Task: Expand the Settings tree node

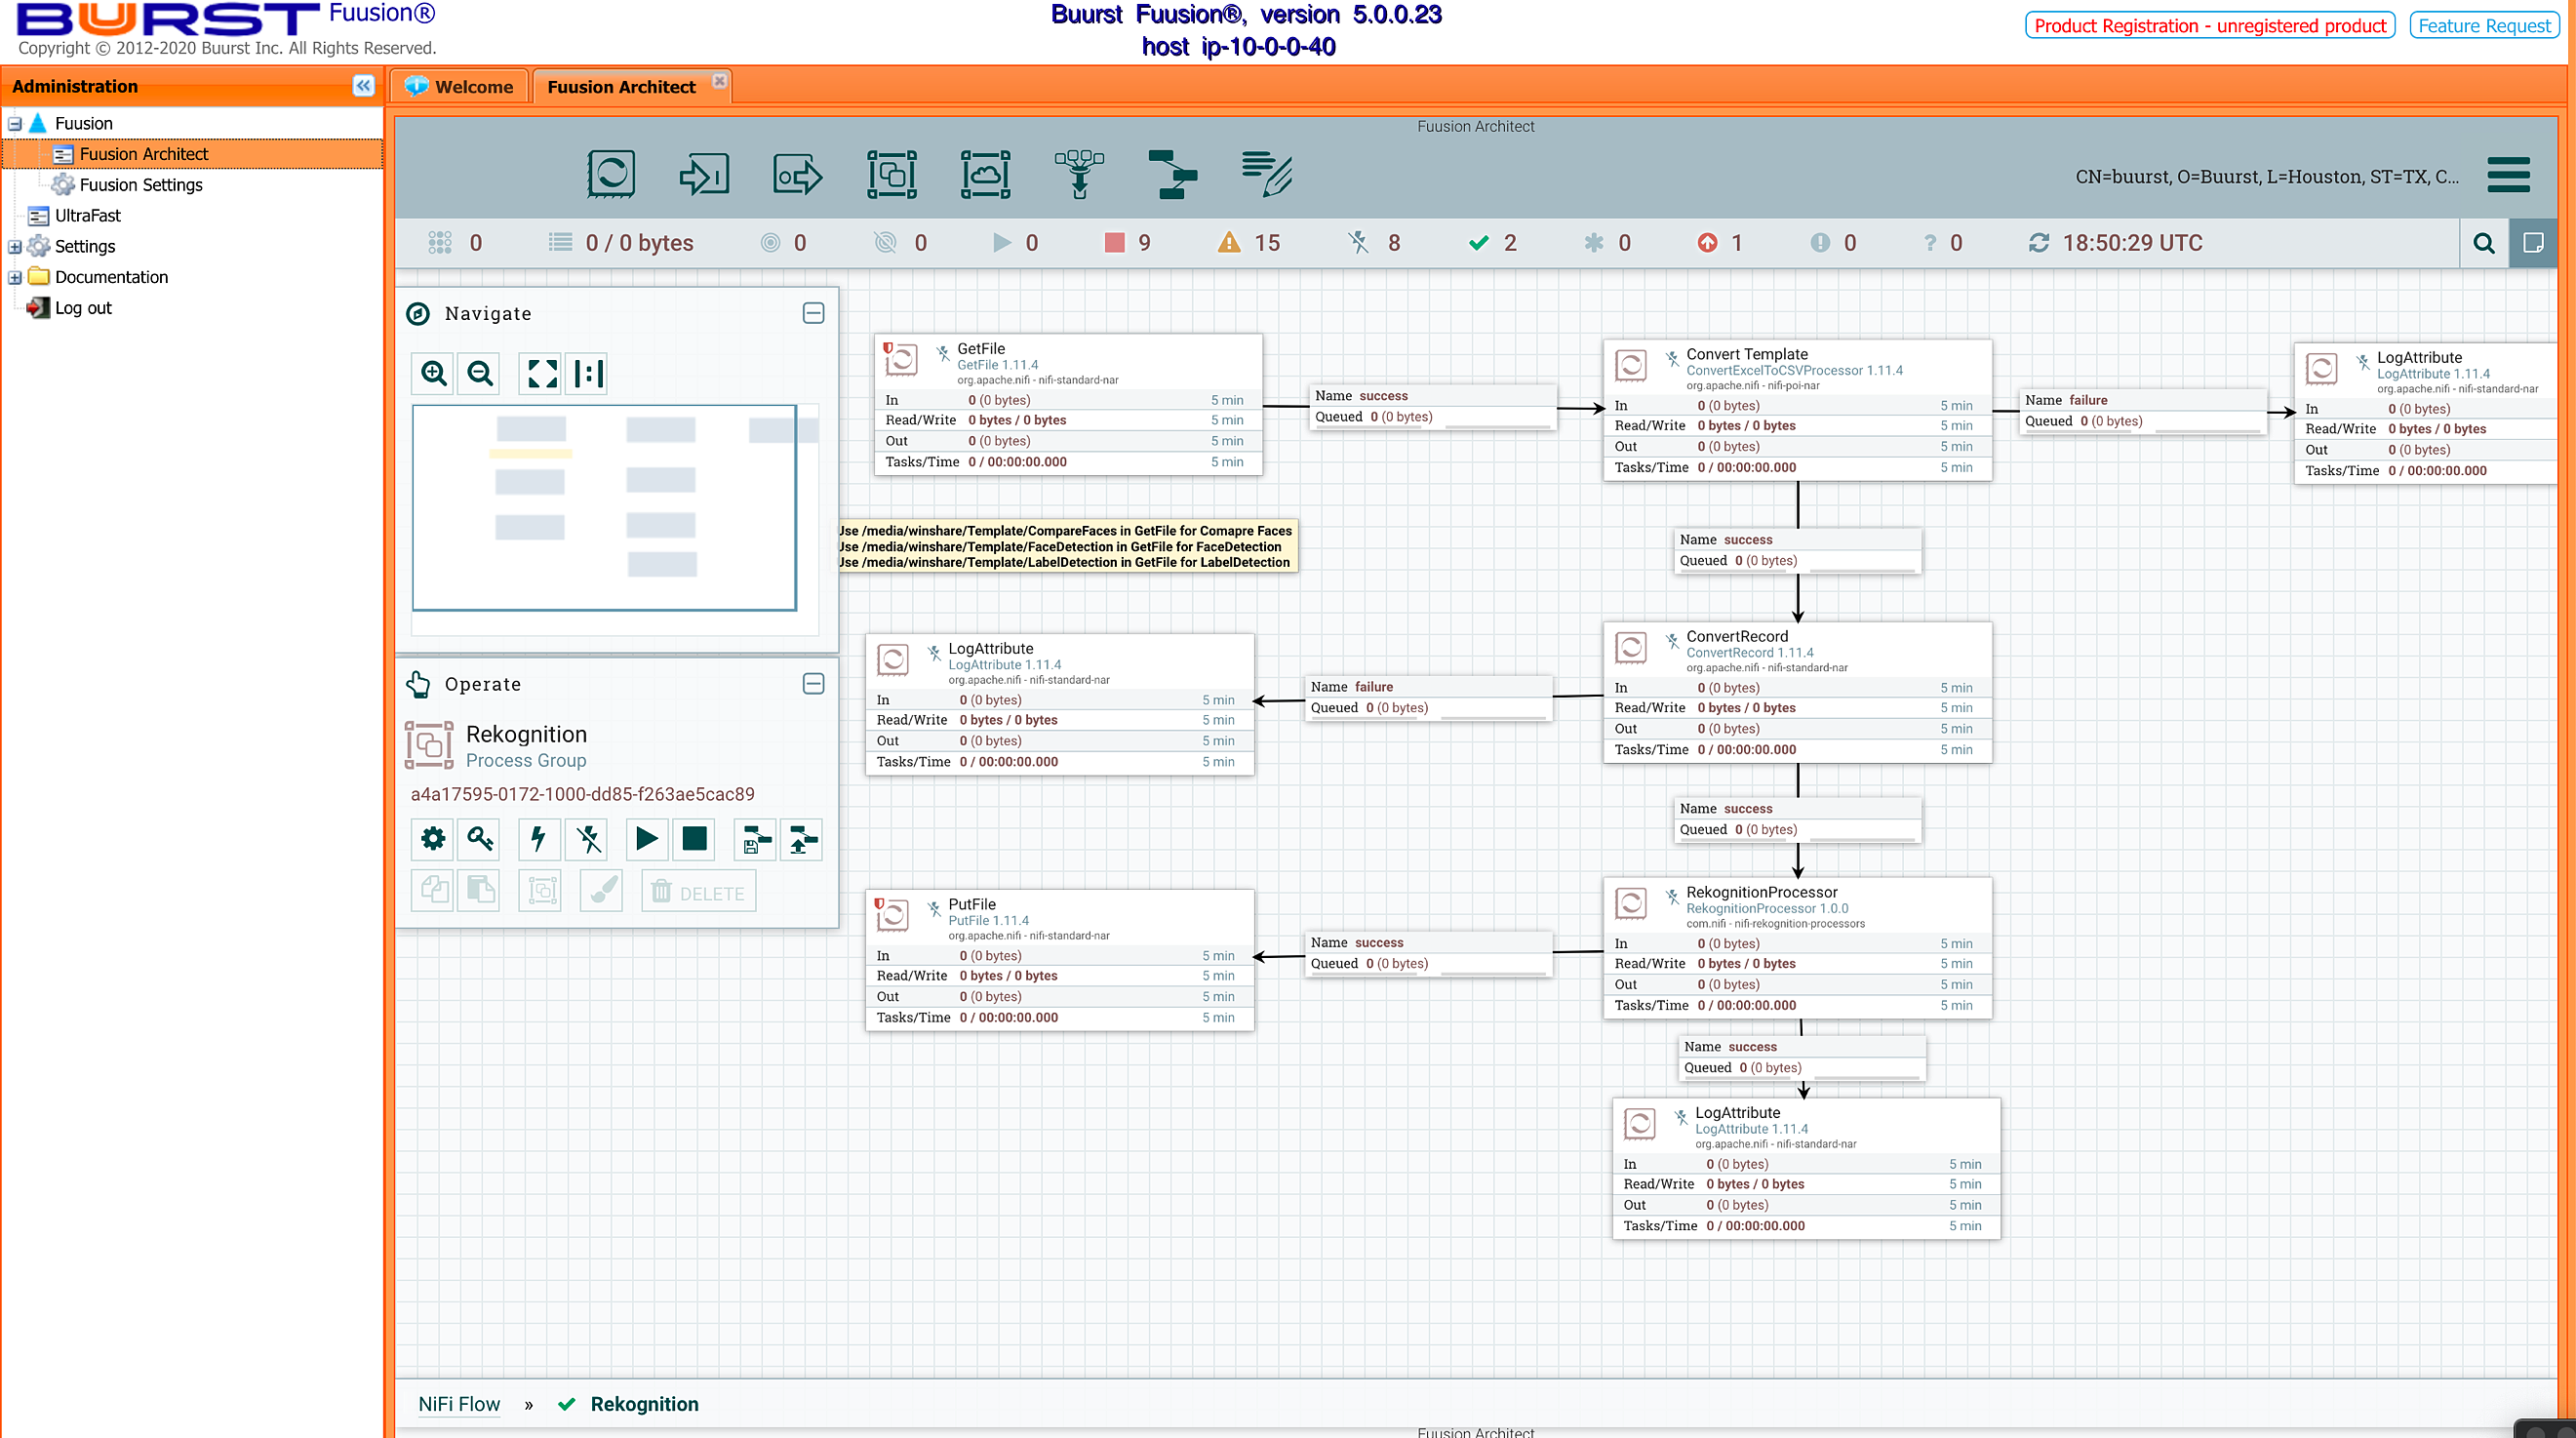Action: [x=15, y=247]
